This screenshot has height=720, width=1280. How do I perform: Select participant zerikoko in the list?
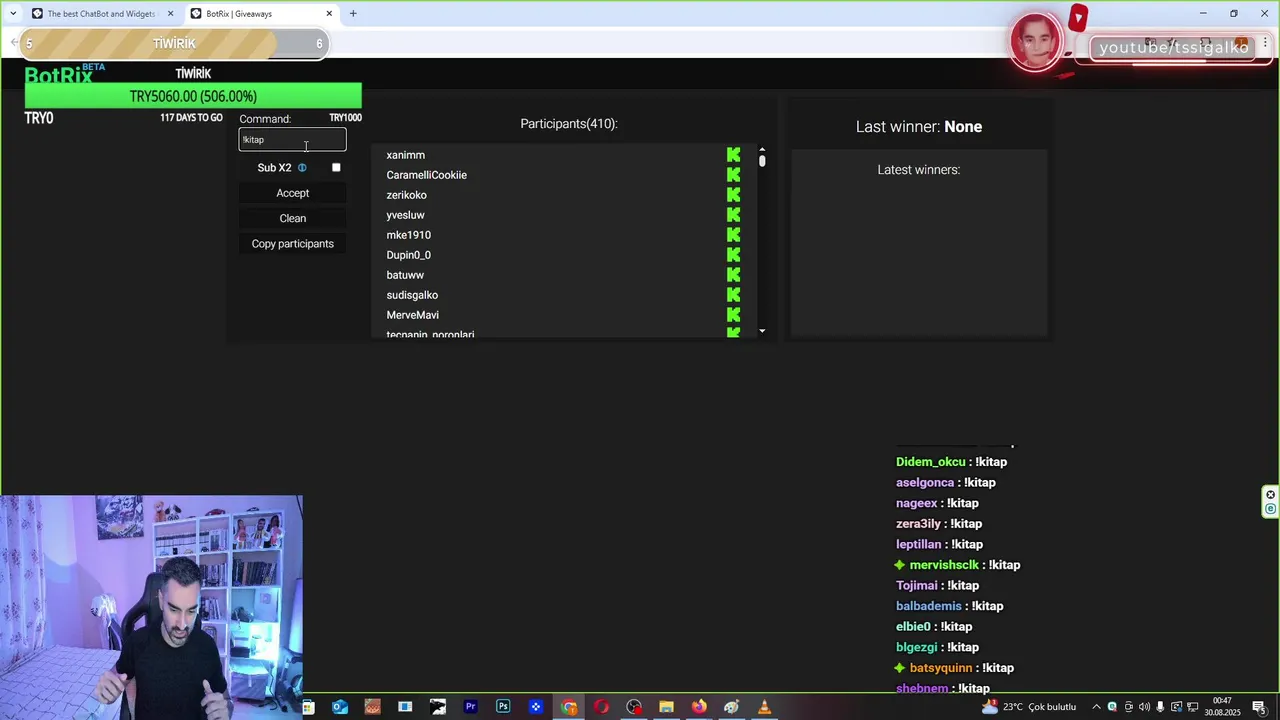(407, 195)
